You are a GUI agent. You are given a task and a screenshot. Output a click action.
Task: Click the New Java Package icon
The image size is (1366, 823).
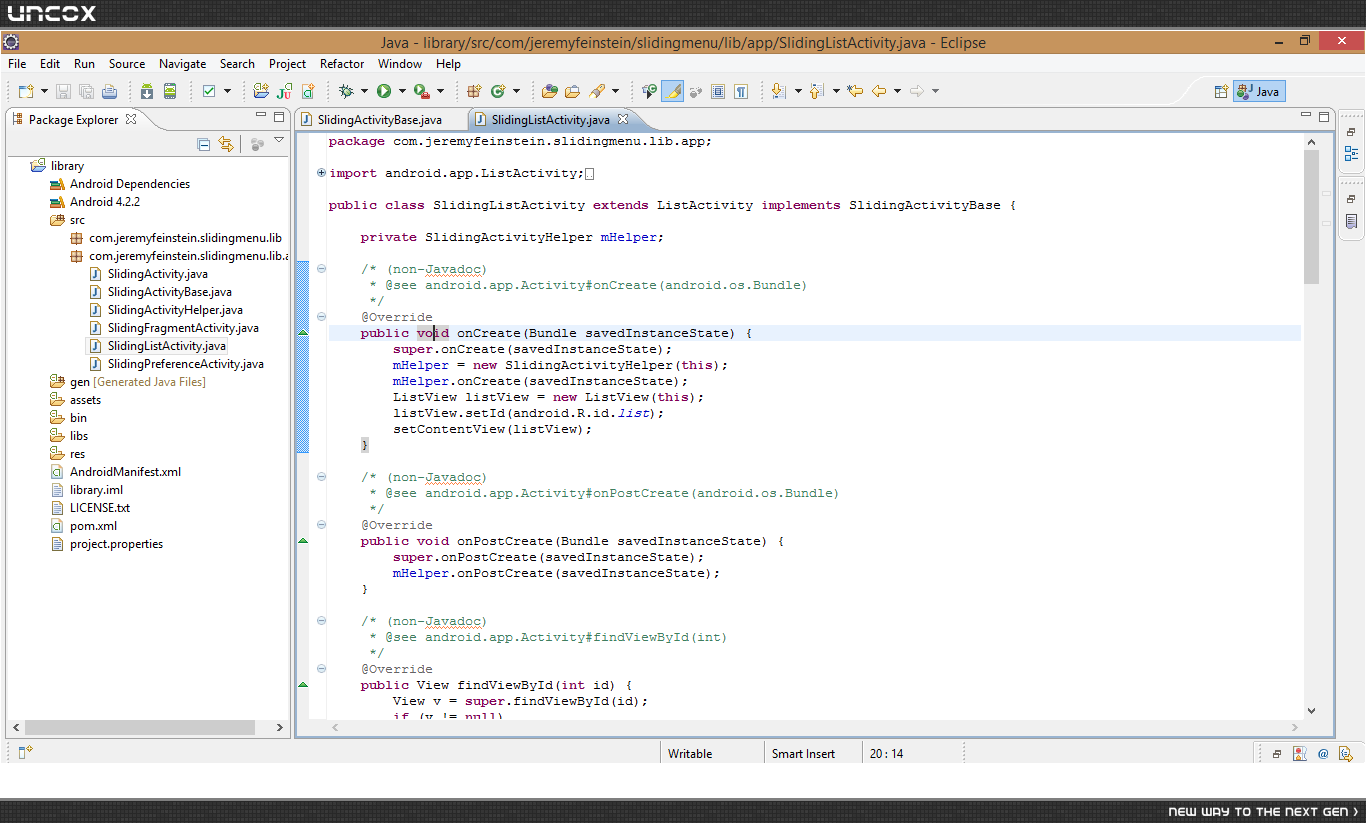coord(475,91)
